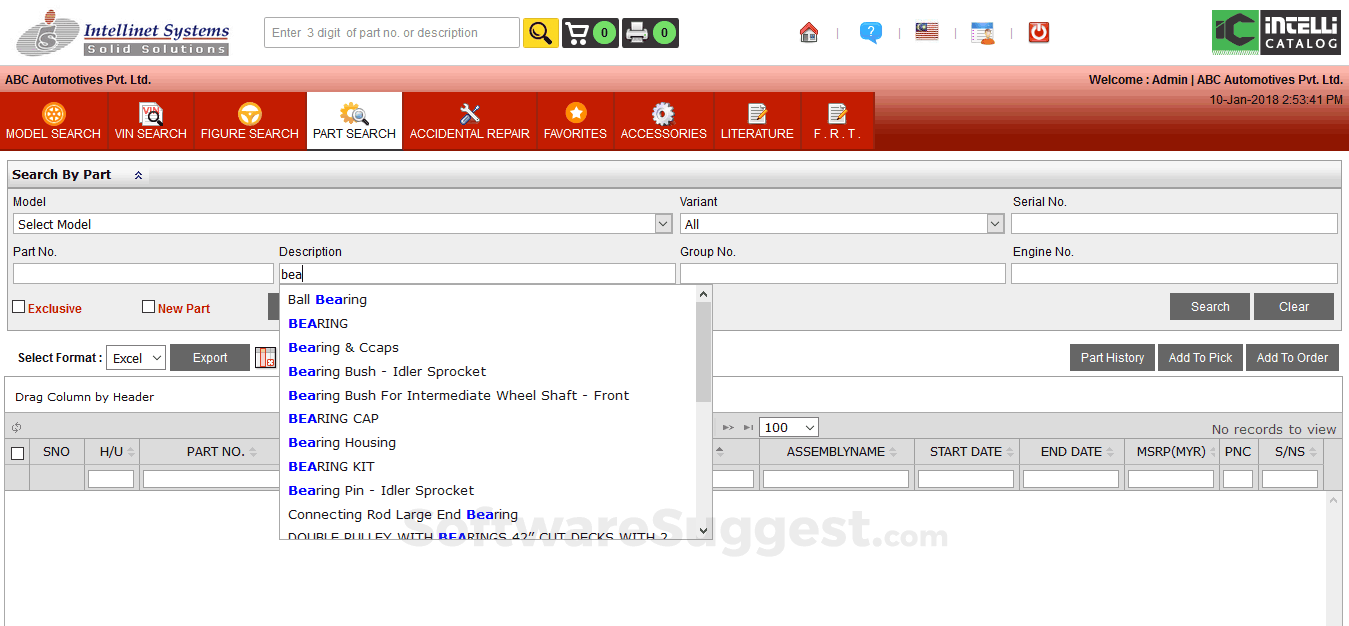
Task: Open the Select Model dropdown
Action: point(342,224)
